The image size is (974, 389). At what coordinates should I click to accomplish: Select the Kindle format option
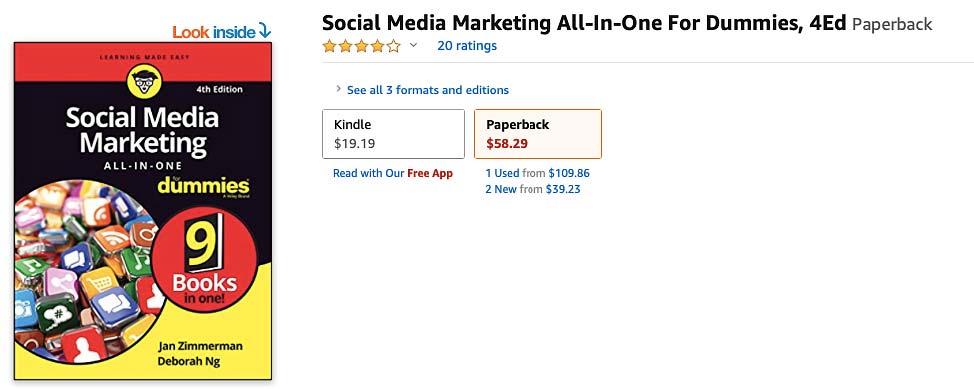coord(393,134)
